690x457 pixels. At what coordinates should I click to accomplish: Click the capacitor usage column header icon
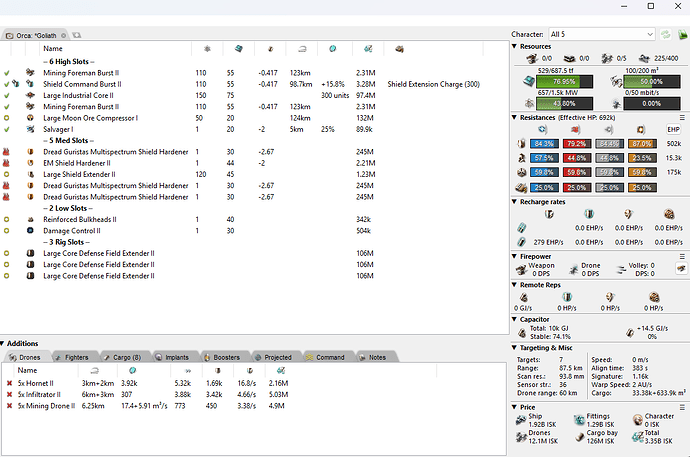[x=270, y=49]
